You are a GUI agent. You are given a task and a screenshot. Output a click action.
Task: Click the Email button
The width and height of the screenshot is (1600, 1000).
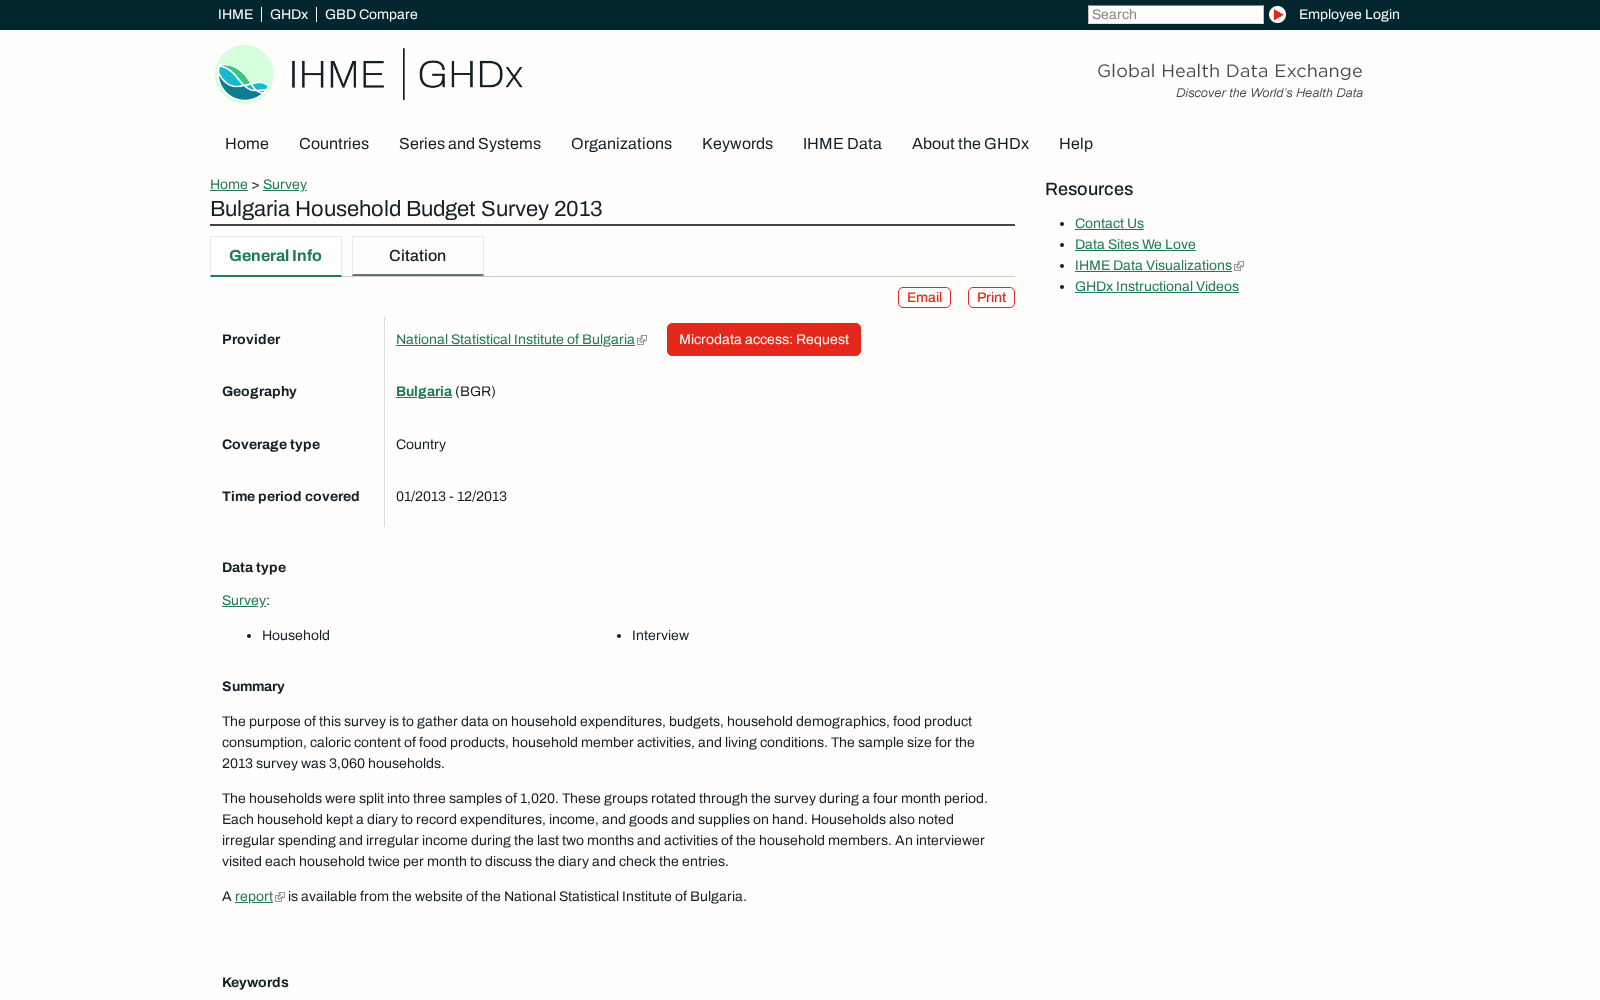(x=924, y=298)
